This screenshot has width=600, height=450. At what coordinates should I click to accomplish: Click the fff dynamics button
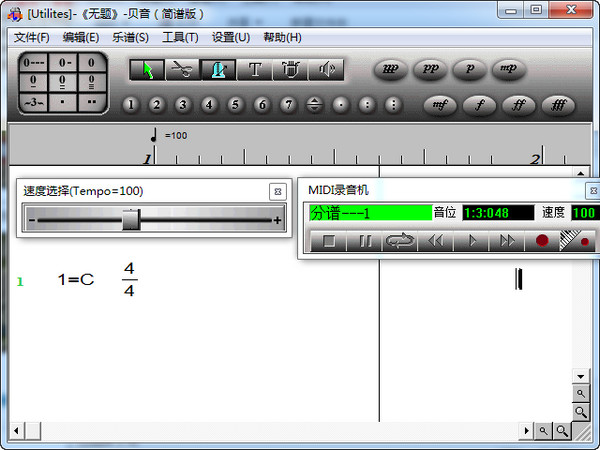pos(557,103)
